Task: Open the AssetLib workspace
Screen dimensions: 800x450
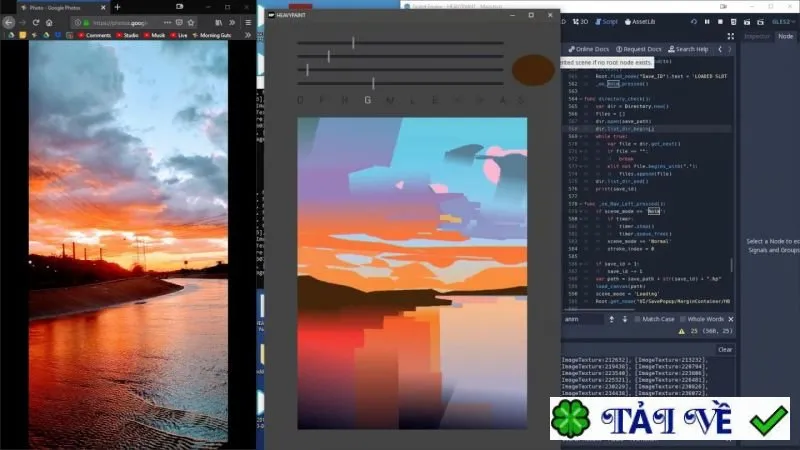Action: [x=640, y=22]
